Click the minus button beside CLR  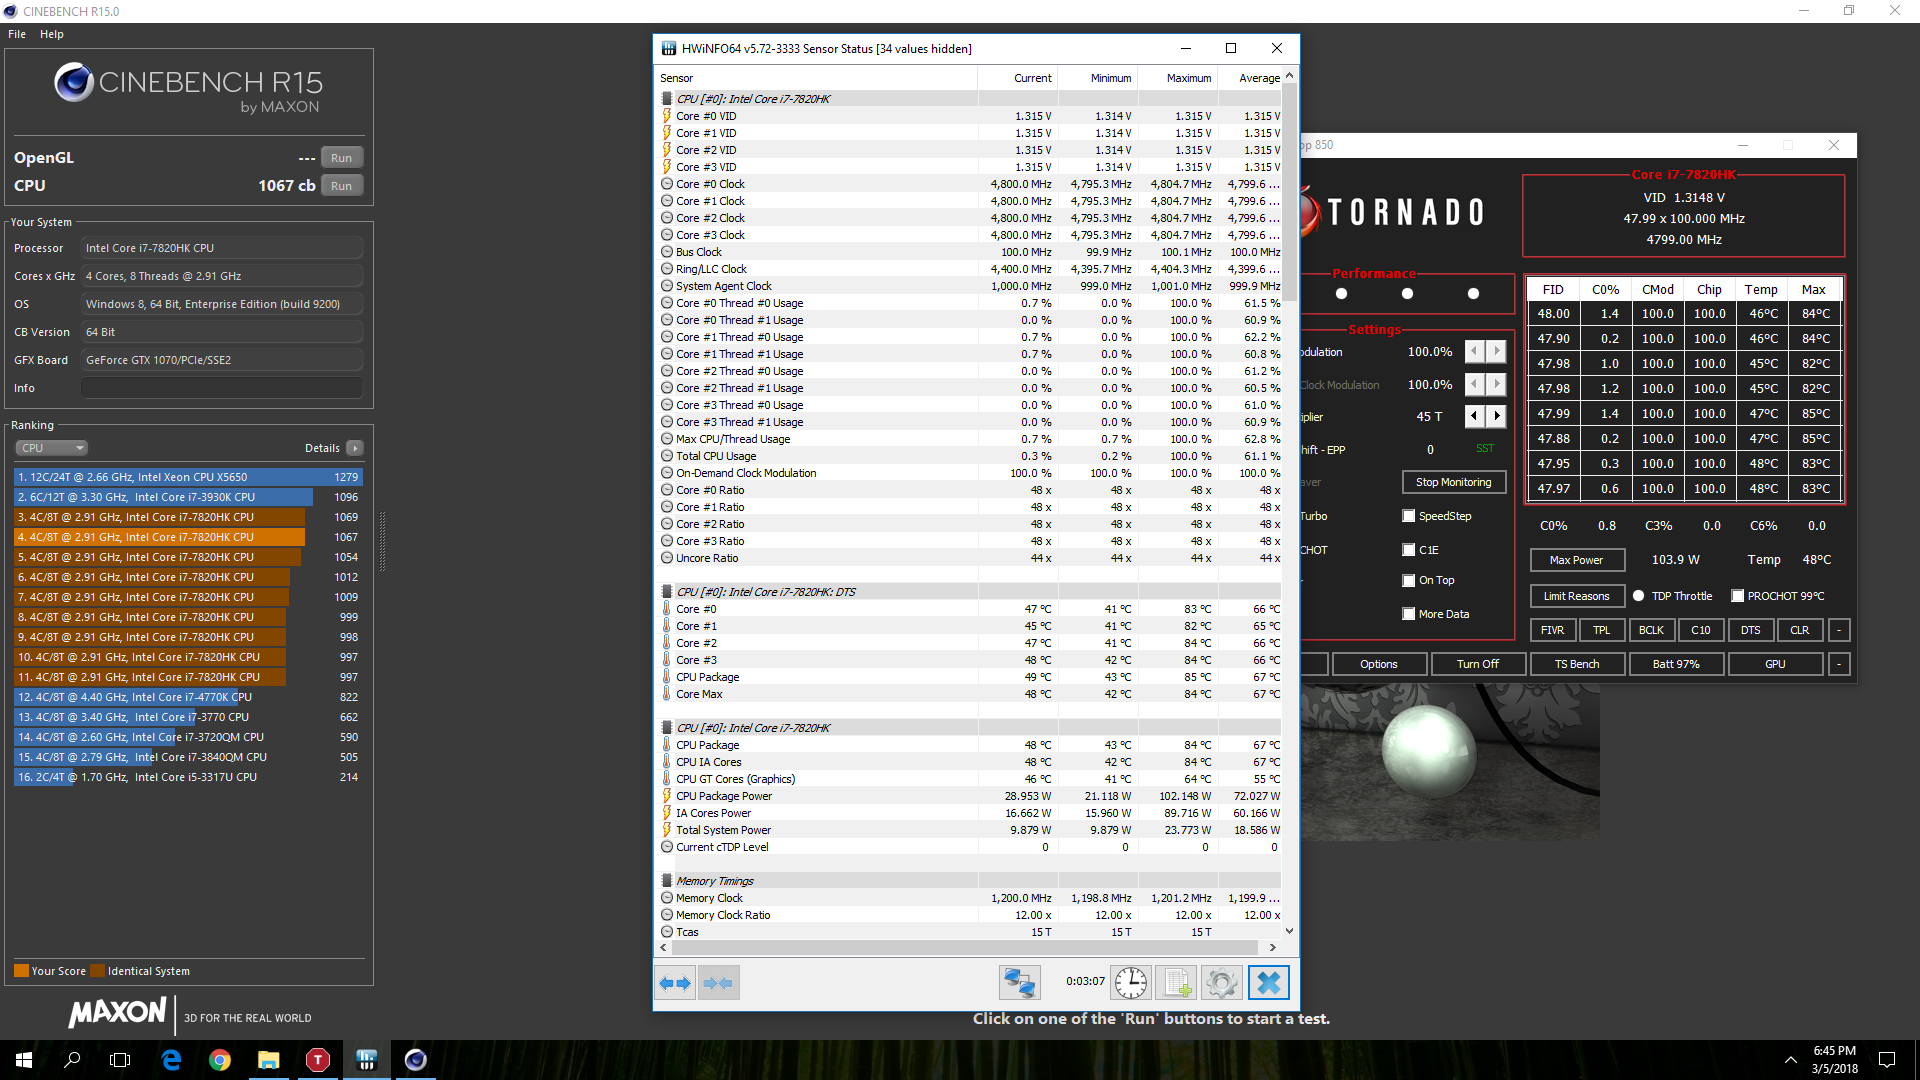click(1839, 630)
